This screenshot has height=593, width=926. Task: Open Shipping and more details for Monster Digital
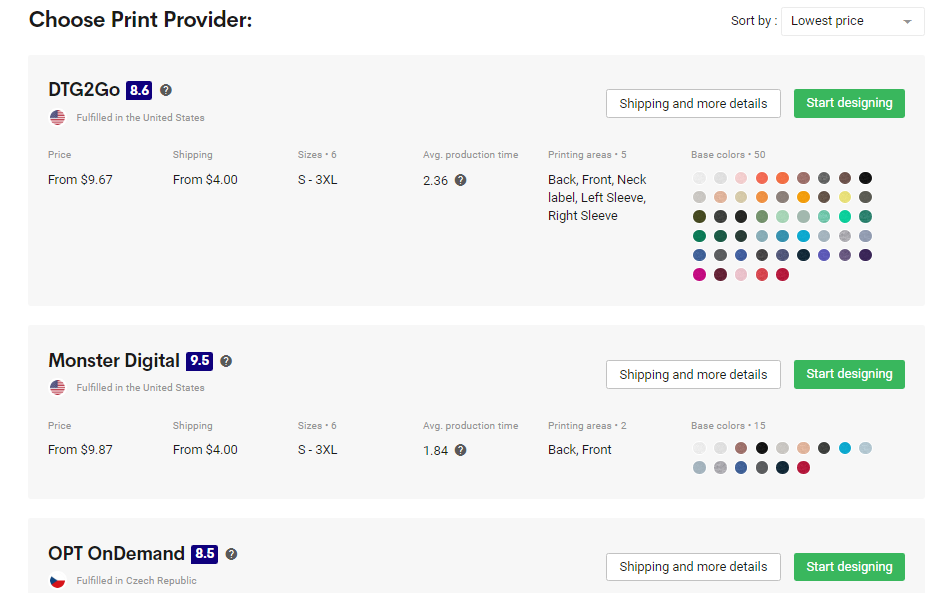tap(693, 374)
